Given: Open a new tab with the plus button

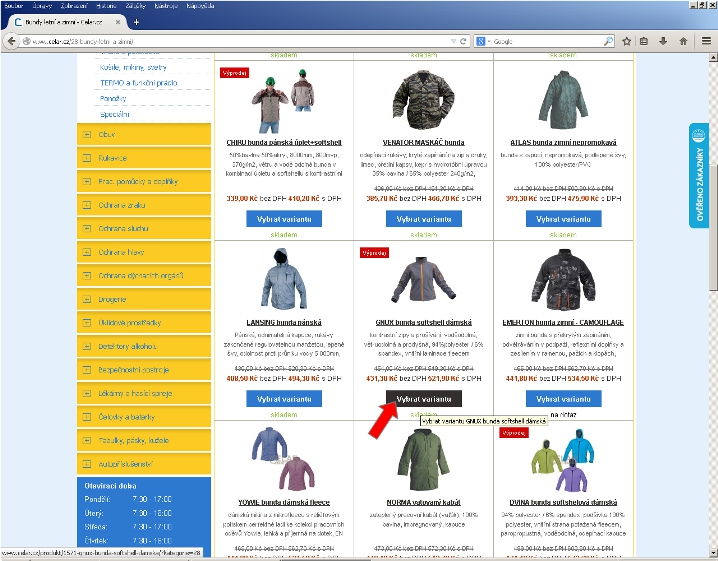Looking at the screenshot, I should coord(136,22).
